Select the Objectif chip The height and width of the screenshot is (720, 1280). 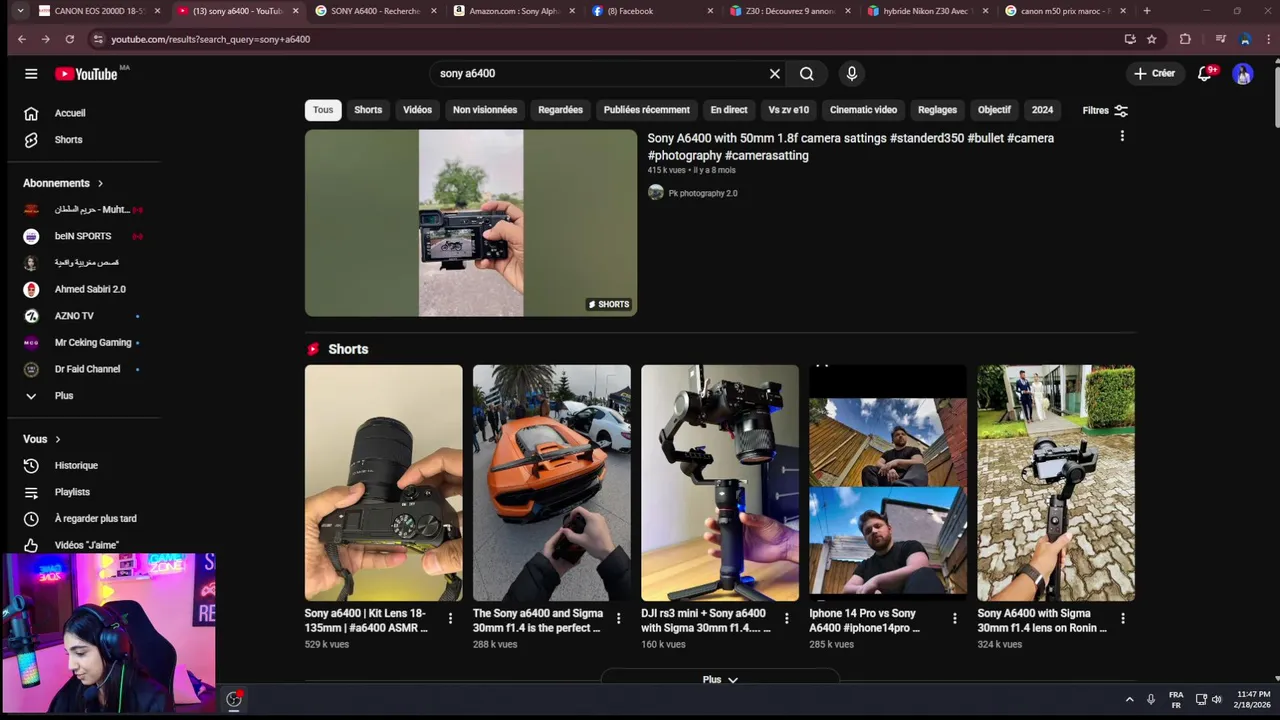coord(994,110)
